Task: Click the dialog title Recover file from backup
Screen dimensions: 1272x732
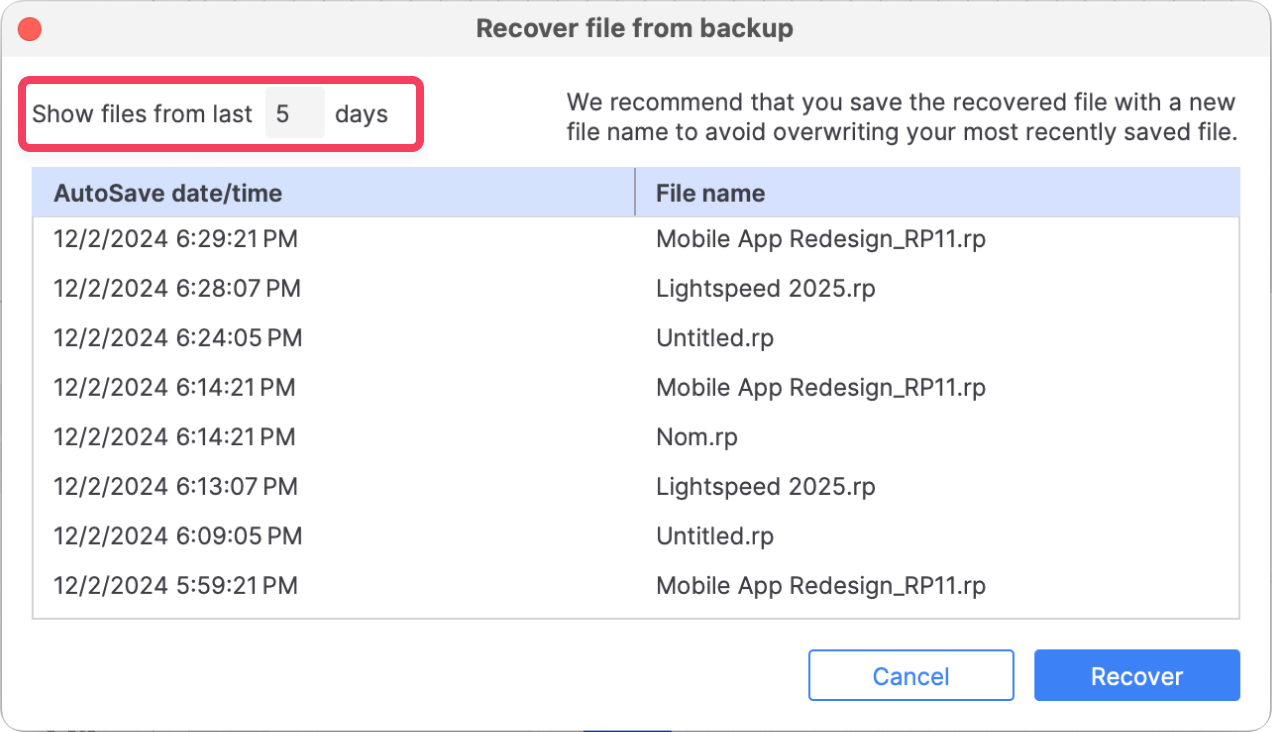Action: [x=636, y=28]
